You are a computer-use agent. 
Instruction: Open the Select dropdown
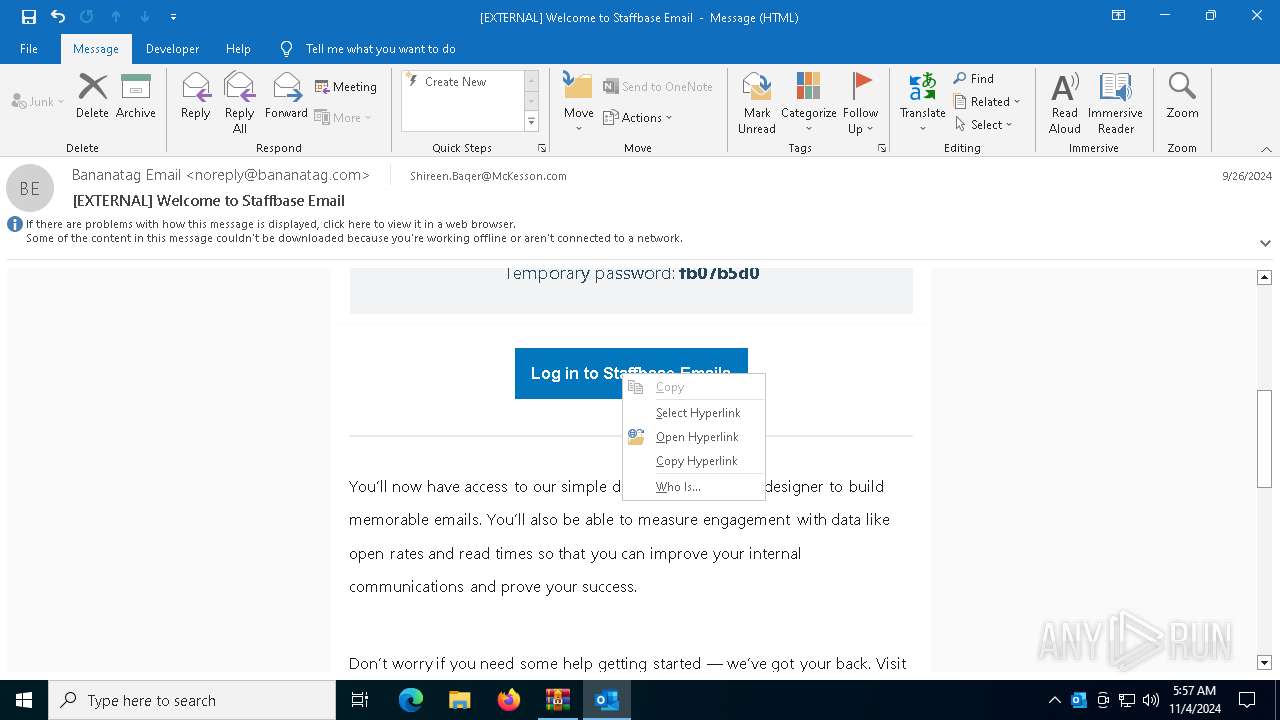tap(984, 125)
